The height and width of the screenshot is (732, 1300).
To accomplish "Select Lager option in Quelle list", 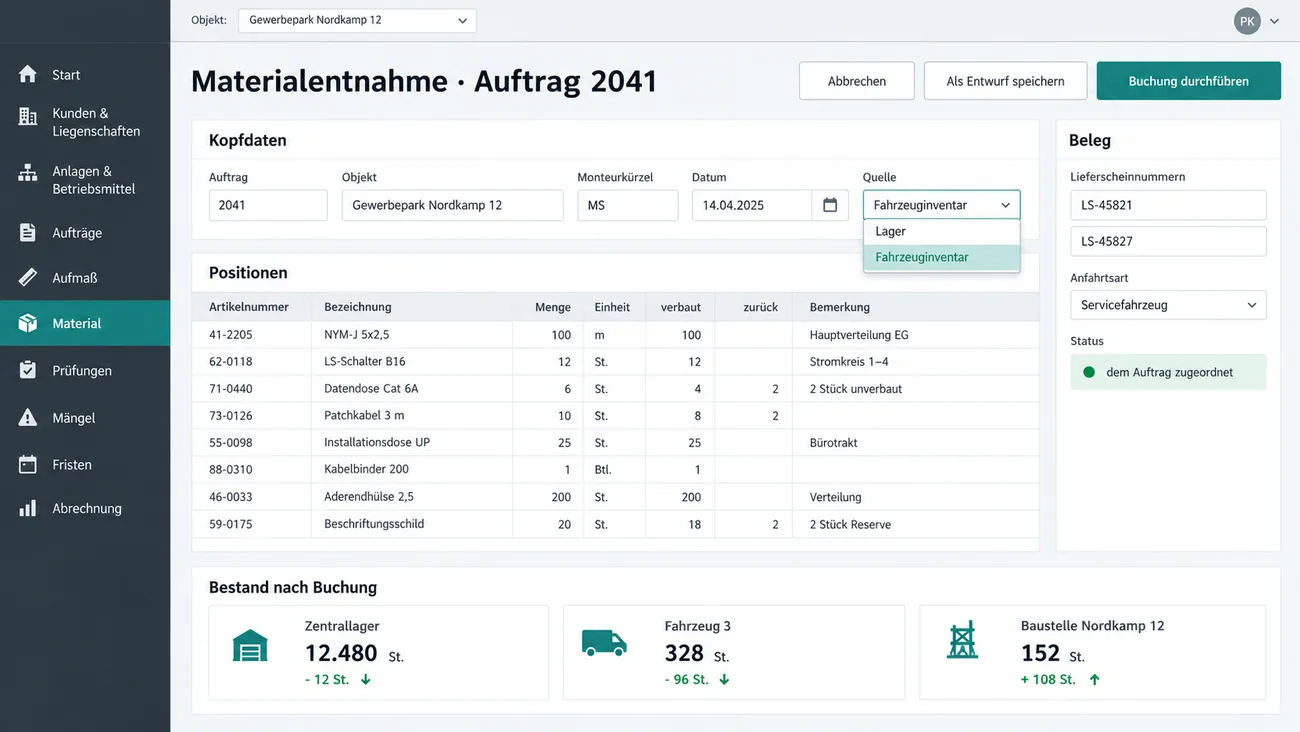I will pyautogui.click(x=941, y=231).
